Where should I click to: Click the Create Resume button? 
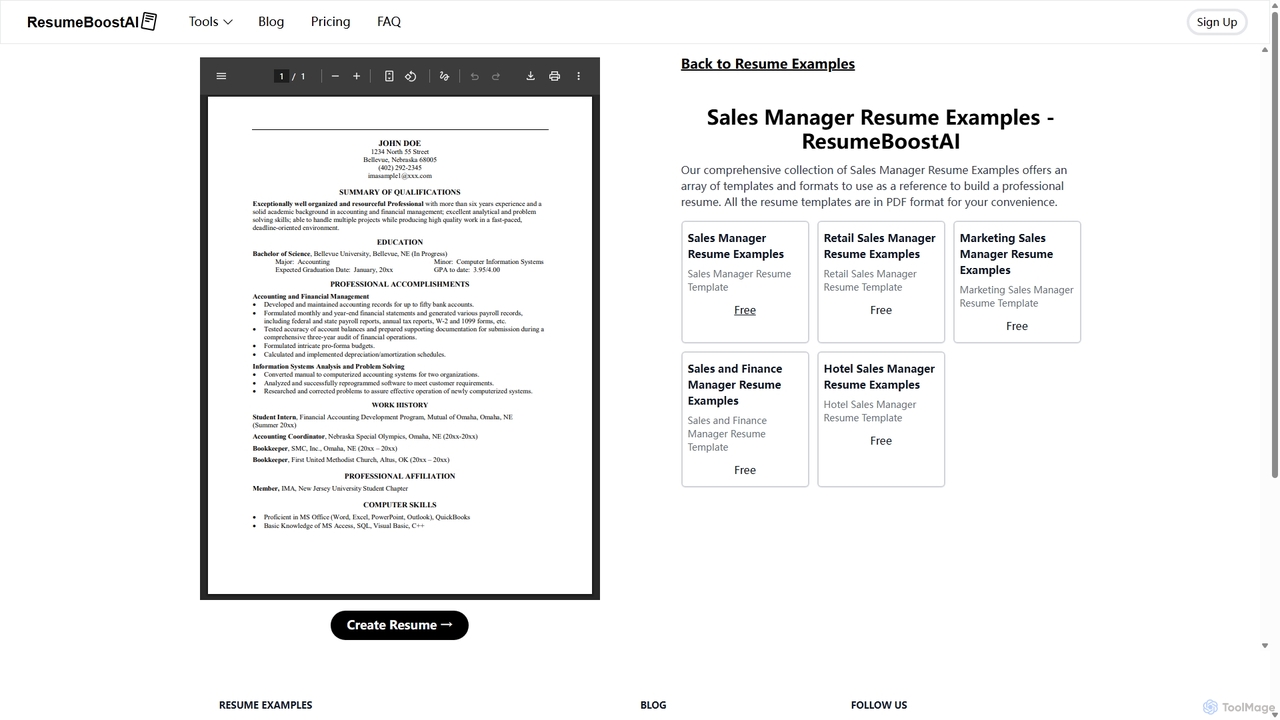(399, 625)
